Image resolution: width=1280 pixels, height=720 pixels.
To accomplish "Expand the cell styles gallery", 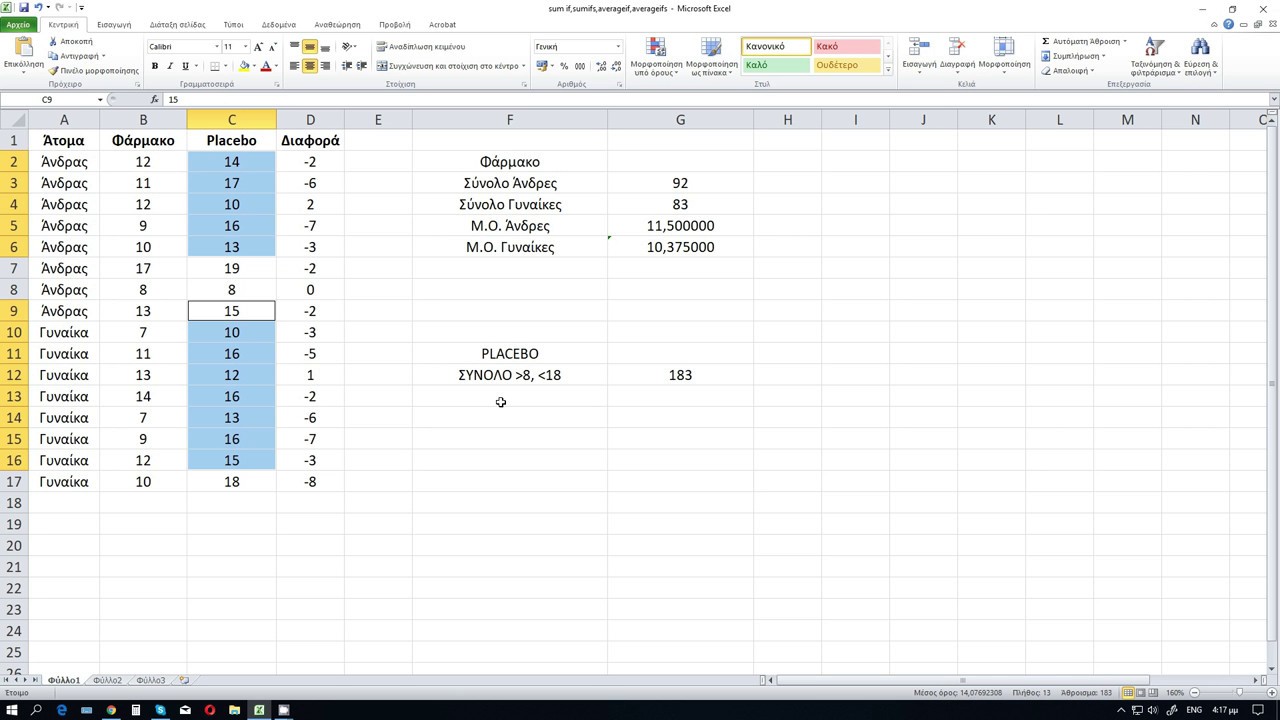I will (x=888, y=70).
